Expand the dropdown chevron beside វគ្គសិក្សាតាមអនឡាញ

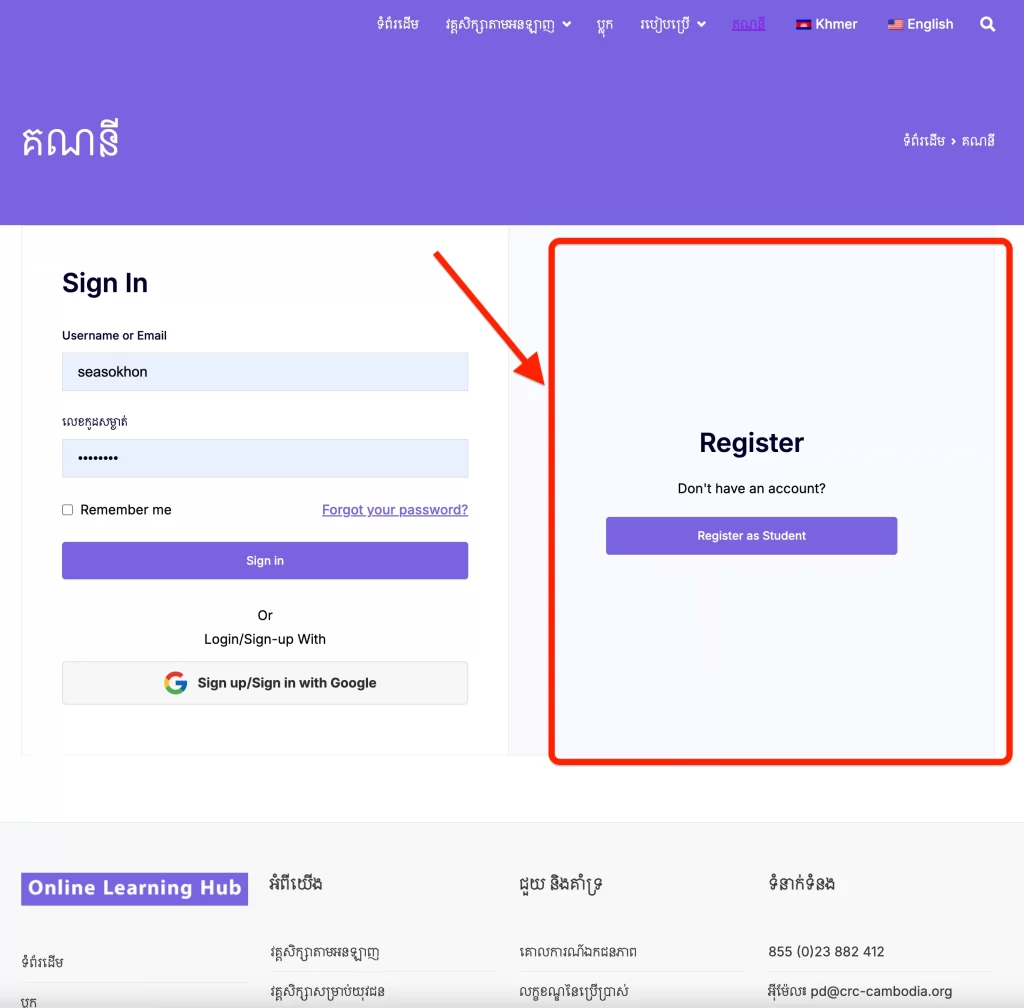(x=567, y=25)
